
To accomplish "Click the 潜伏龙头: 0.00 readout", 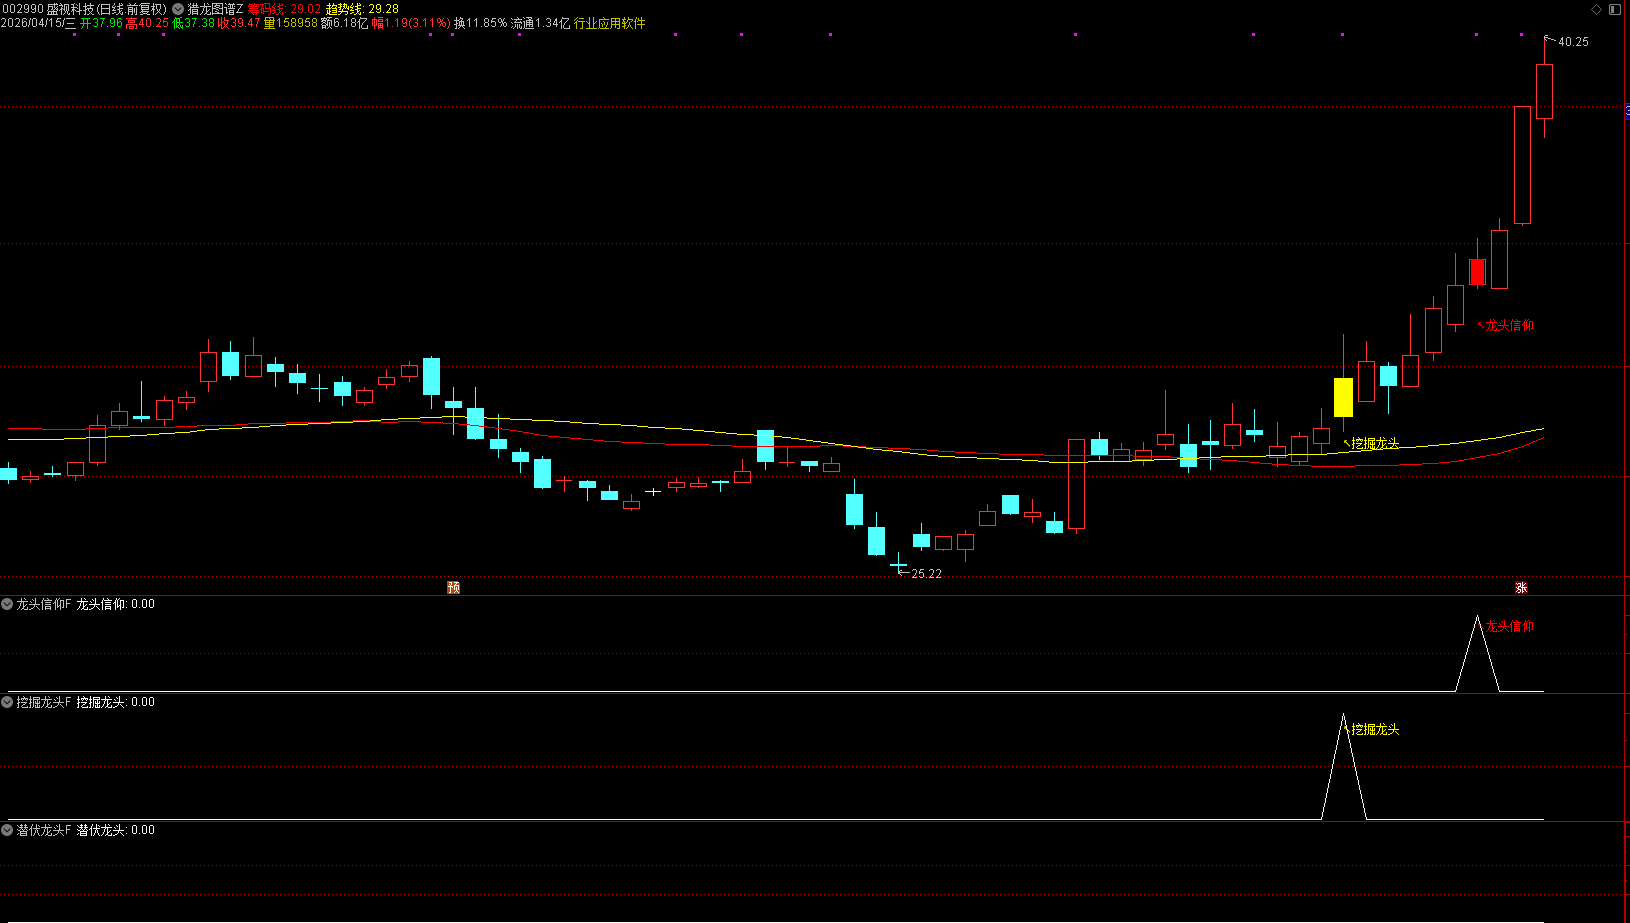I will point(116,830).
